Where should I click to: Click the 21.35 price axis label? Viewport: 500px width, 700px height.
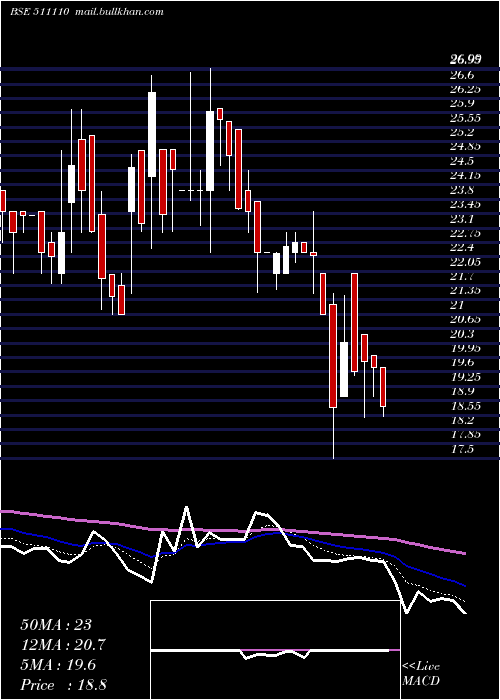(465, 291)
